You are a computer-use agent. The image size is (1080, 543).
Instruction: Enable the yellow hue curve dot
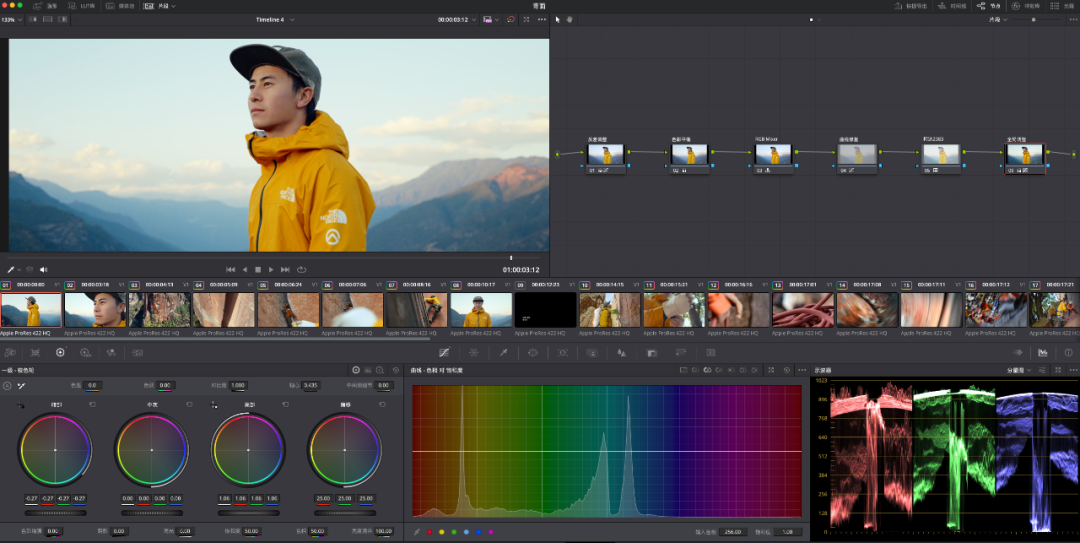441,532
